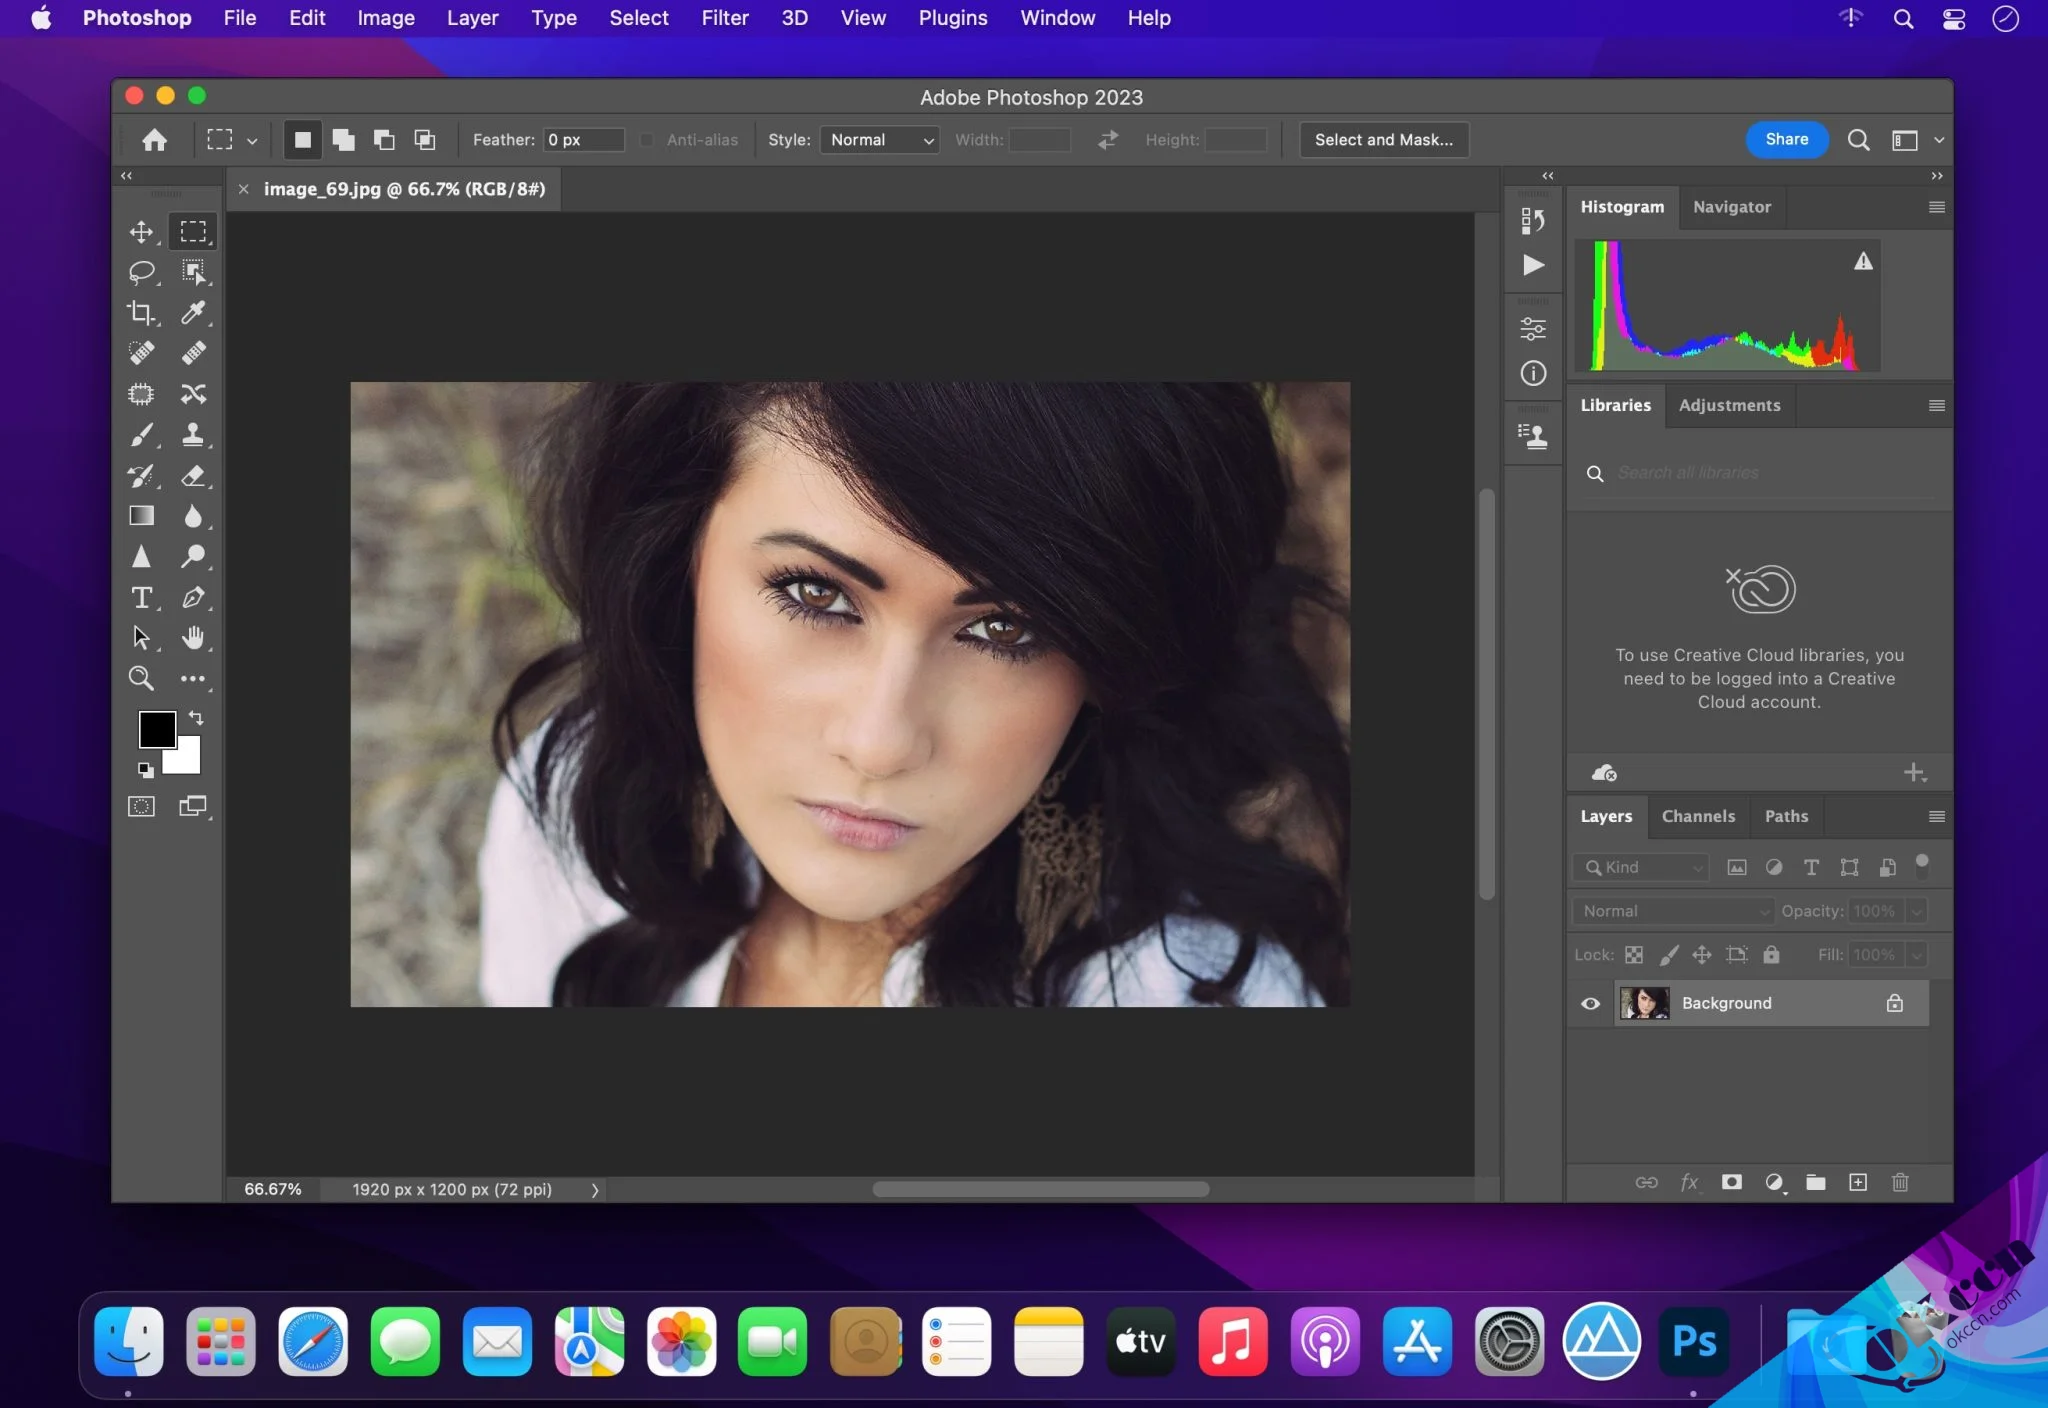Select the Clone Stamp tool

coord(193,435)
